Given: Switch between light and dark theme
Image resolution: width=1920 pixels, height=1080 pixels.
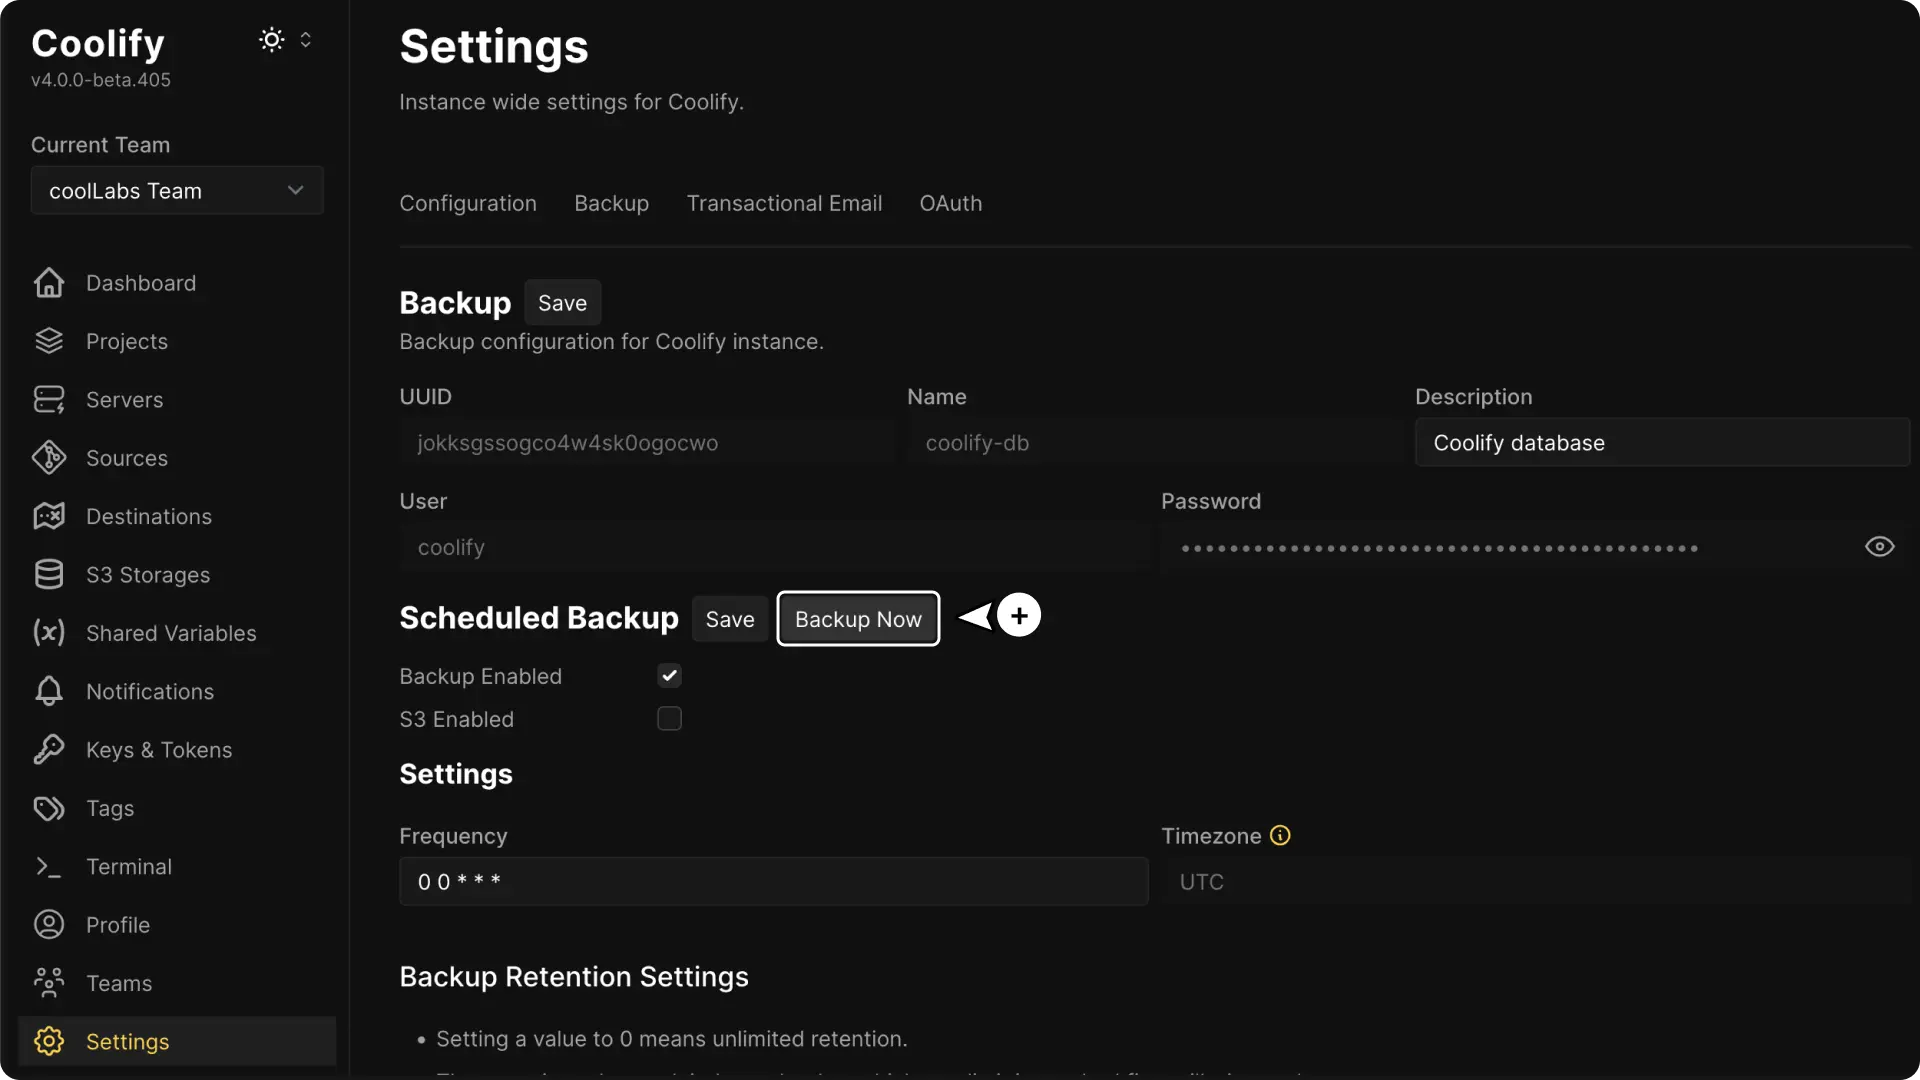Looking at the screenshot, I should (x=270, y=40).
